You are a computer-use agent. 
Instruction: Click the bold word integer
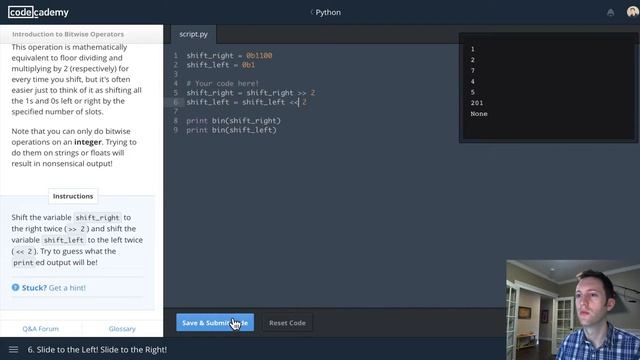88,142
